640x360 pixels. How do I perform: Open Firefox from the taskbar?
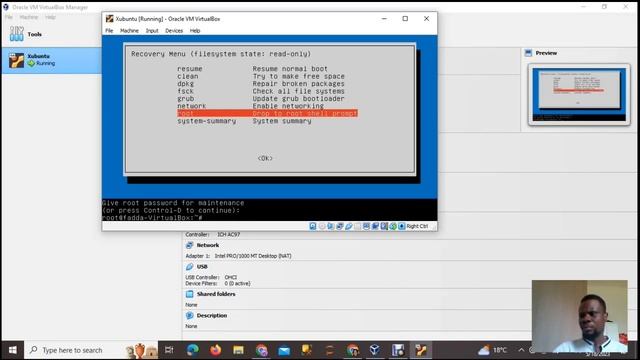point(216,350)
